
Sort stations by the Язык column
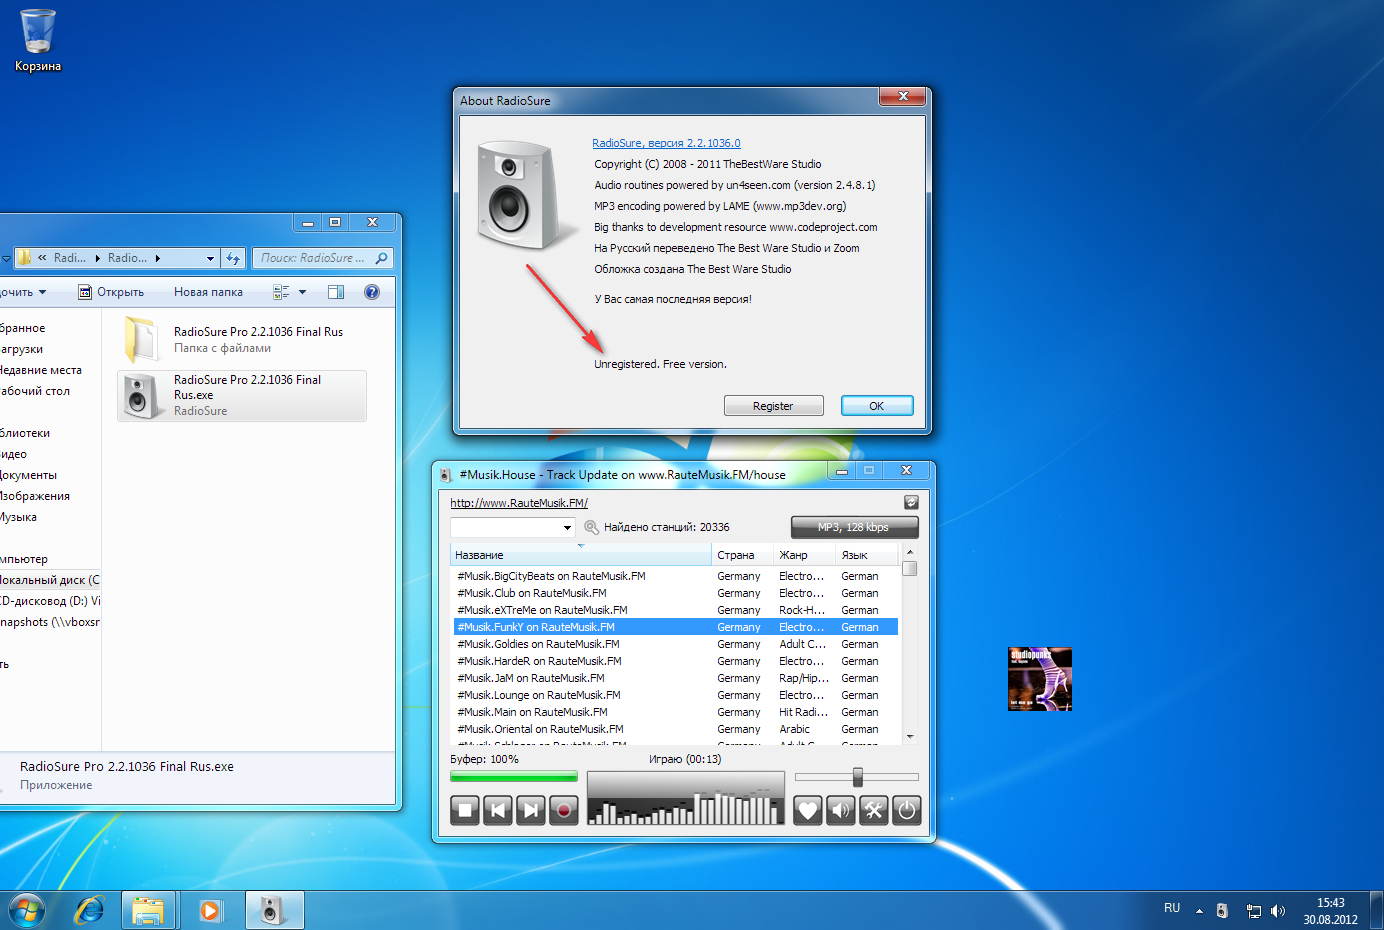(x=868, y=555)
